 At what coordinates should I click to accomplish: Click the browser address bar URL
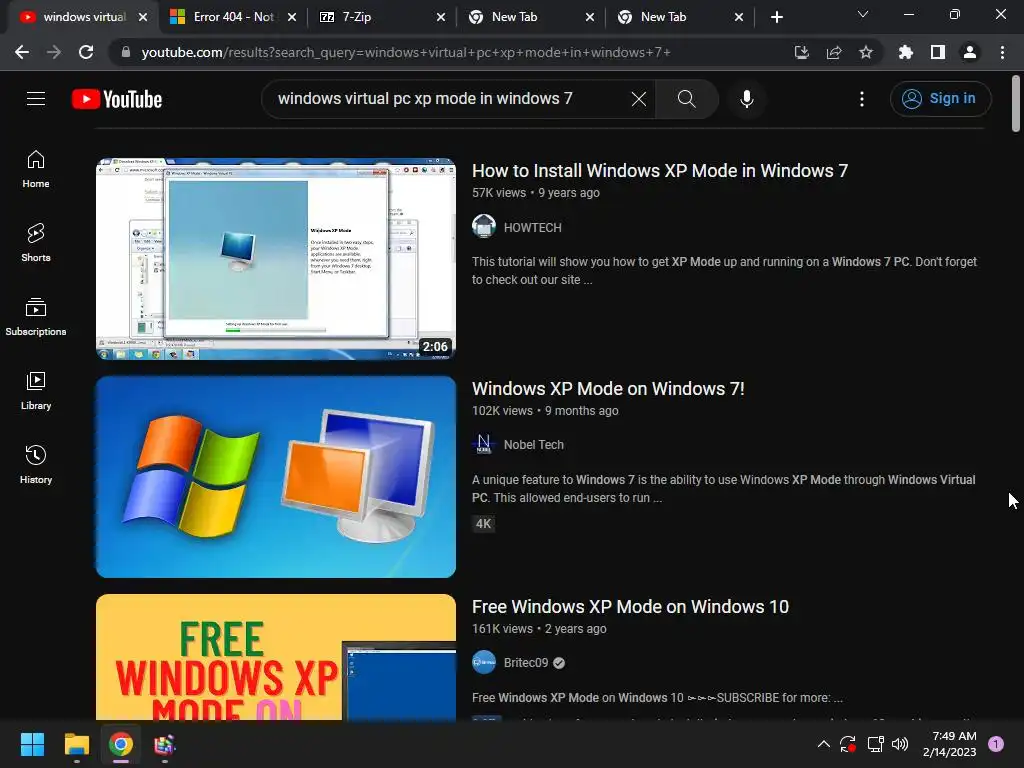[406, 52]
